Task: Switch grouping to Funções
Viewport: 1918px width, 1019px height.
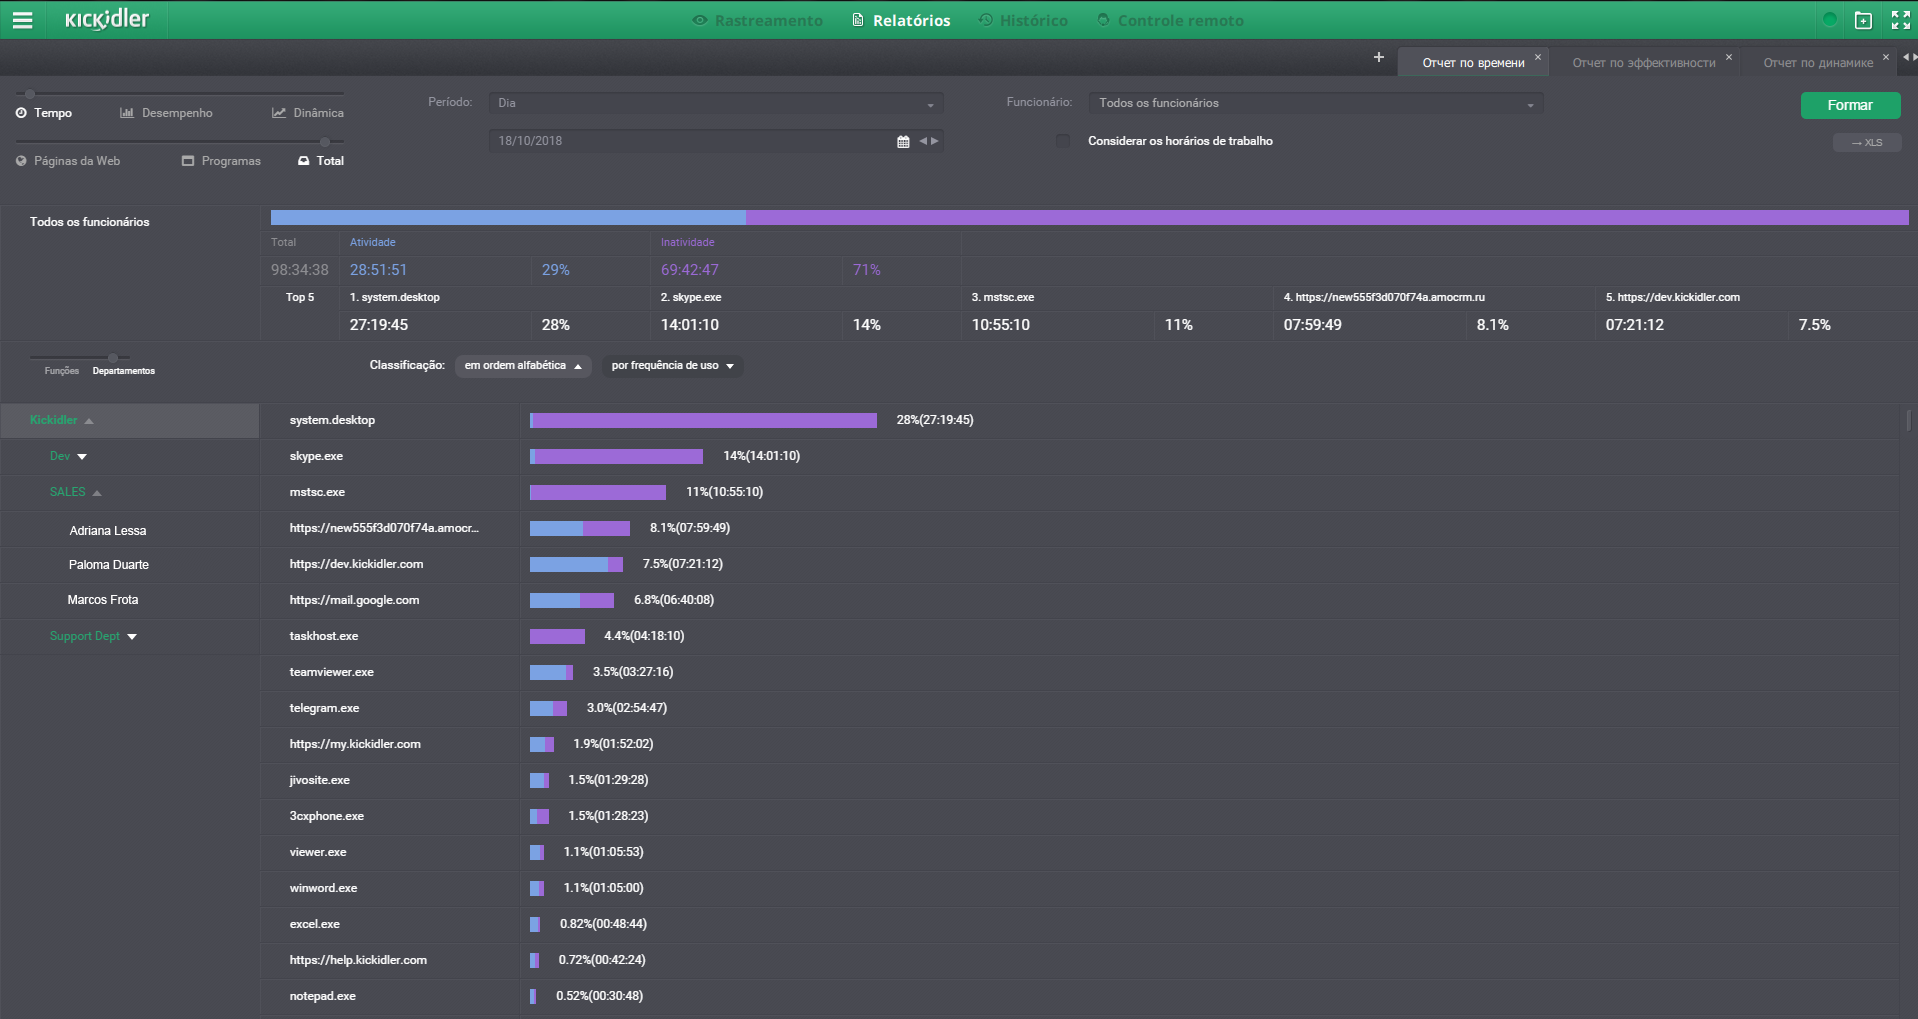Action: pyautogui.click(x=61, y=371)
